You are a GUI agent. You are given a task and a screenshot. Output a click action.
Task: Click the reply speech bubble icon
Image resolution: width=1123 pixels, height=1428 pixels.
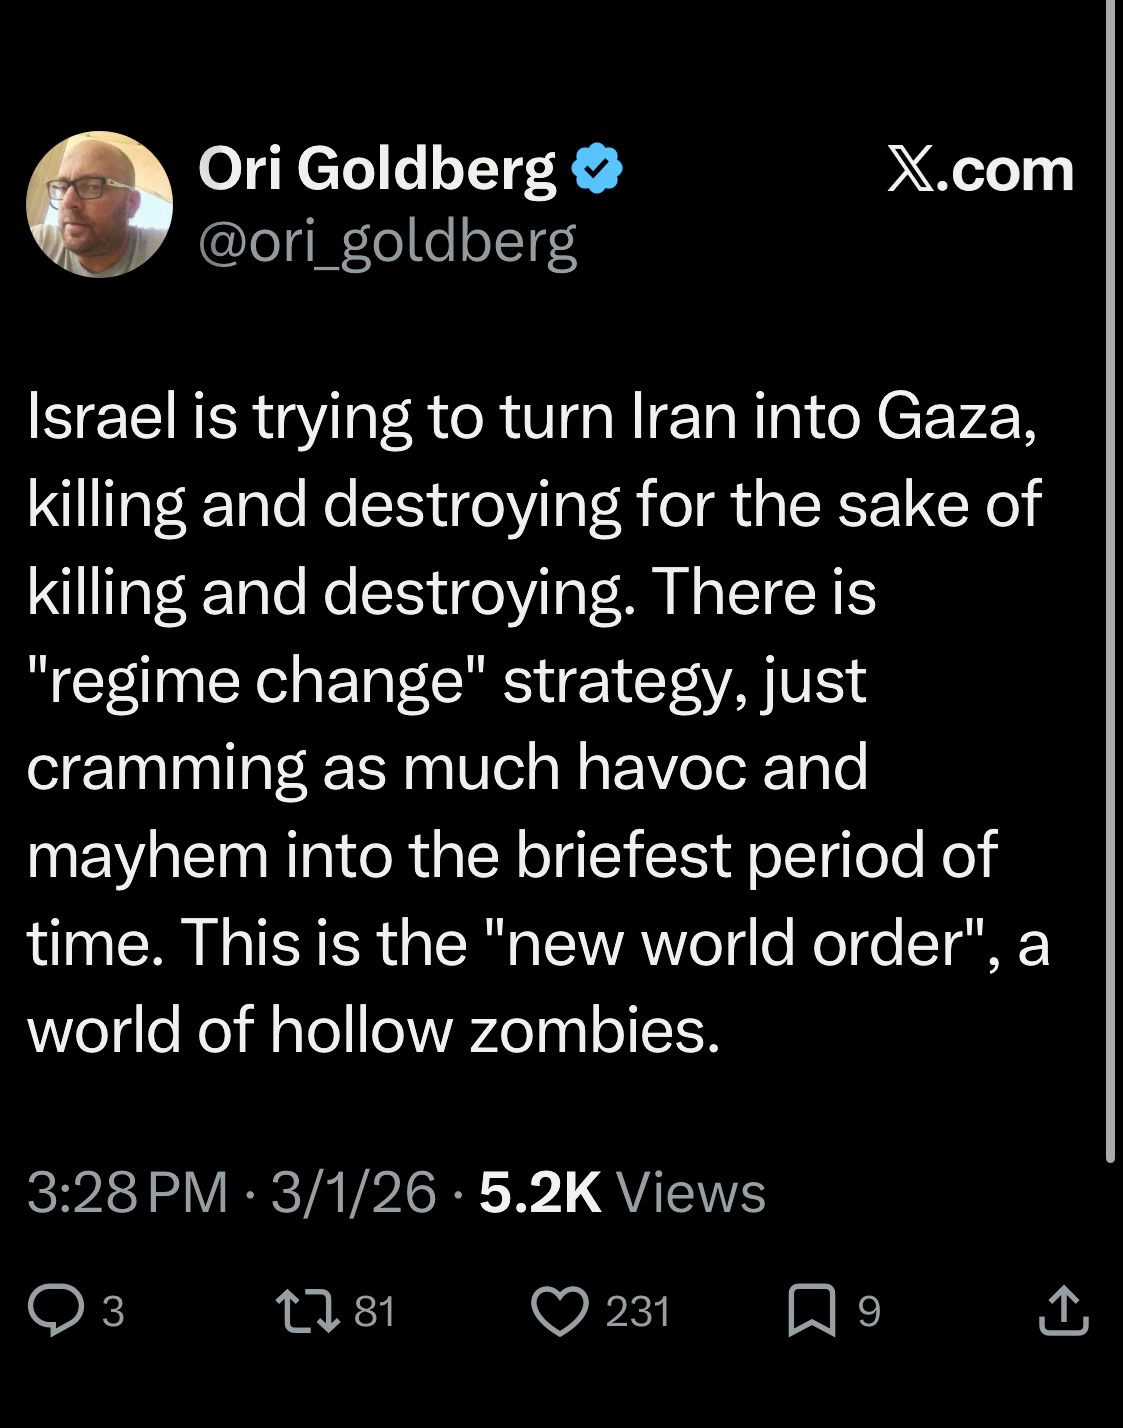[56, 1311]
